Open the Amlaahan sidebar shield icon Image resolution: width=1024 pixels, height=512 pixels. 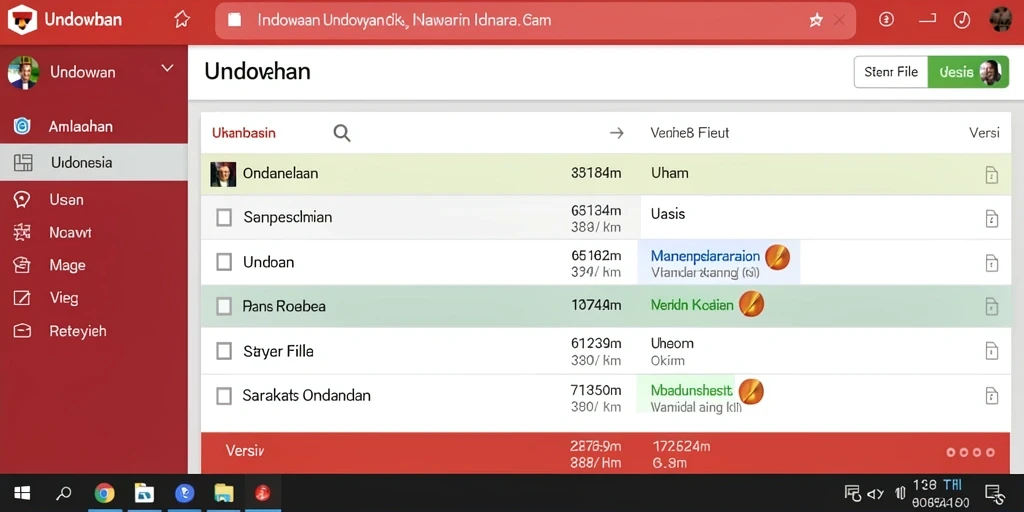pos(22,126)
